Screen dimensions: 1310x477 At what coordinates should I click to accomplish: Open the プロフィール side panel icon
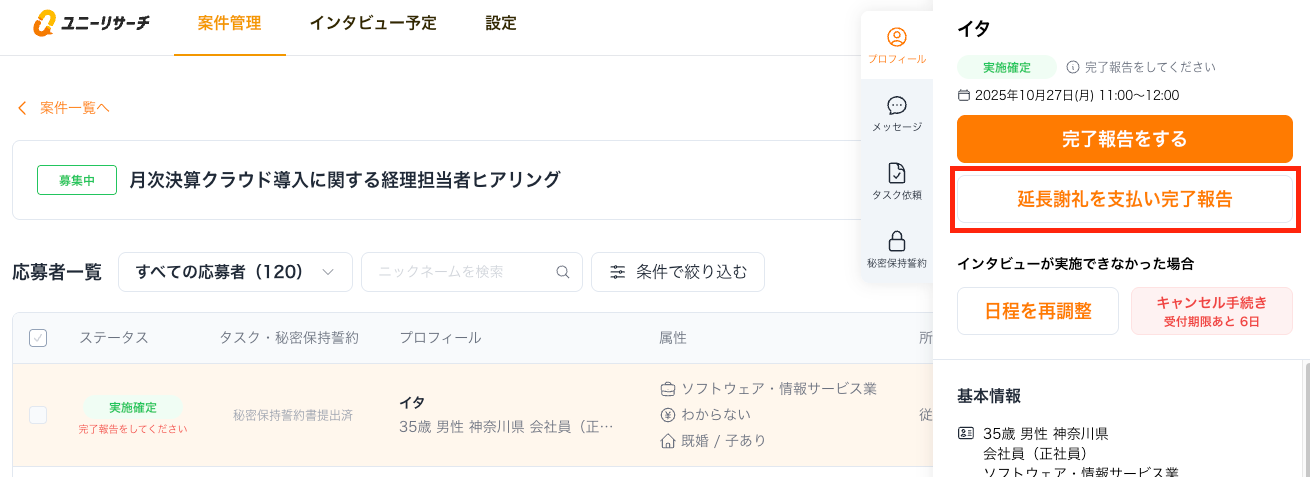[897, 38]
